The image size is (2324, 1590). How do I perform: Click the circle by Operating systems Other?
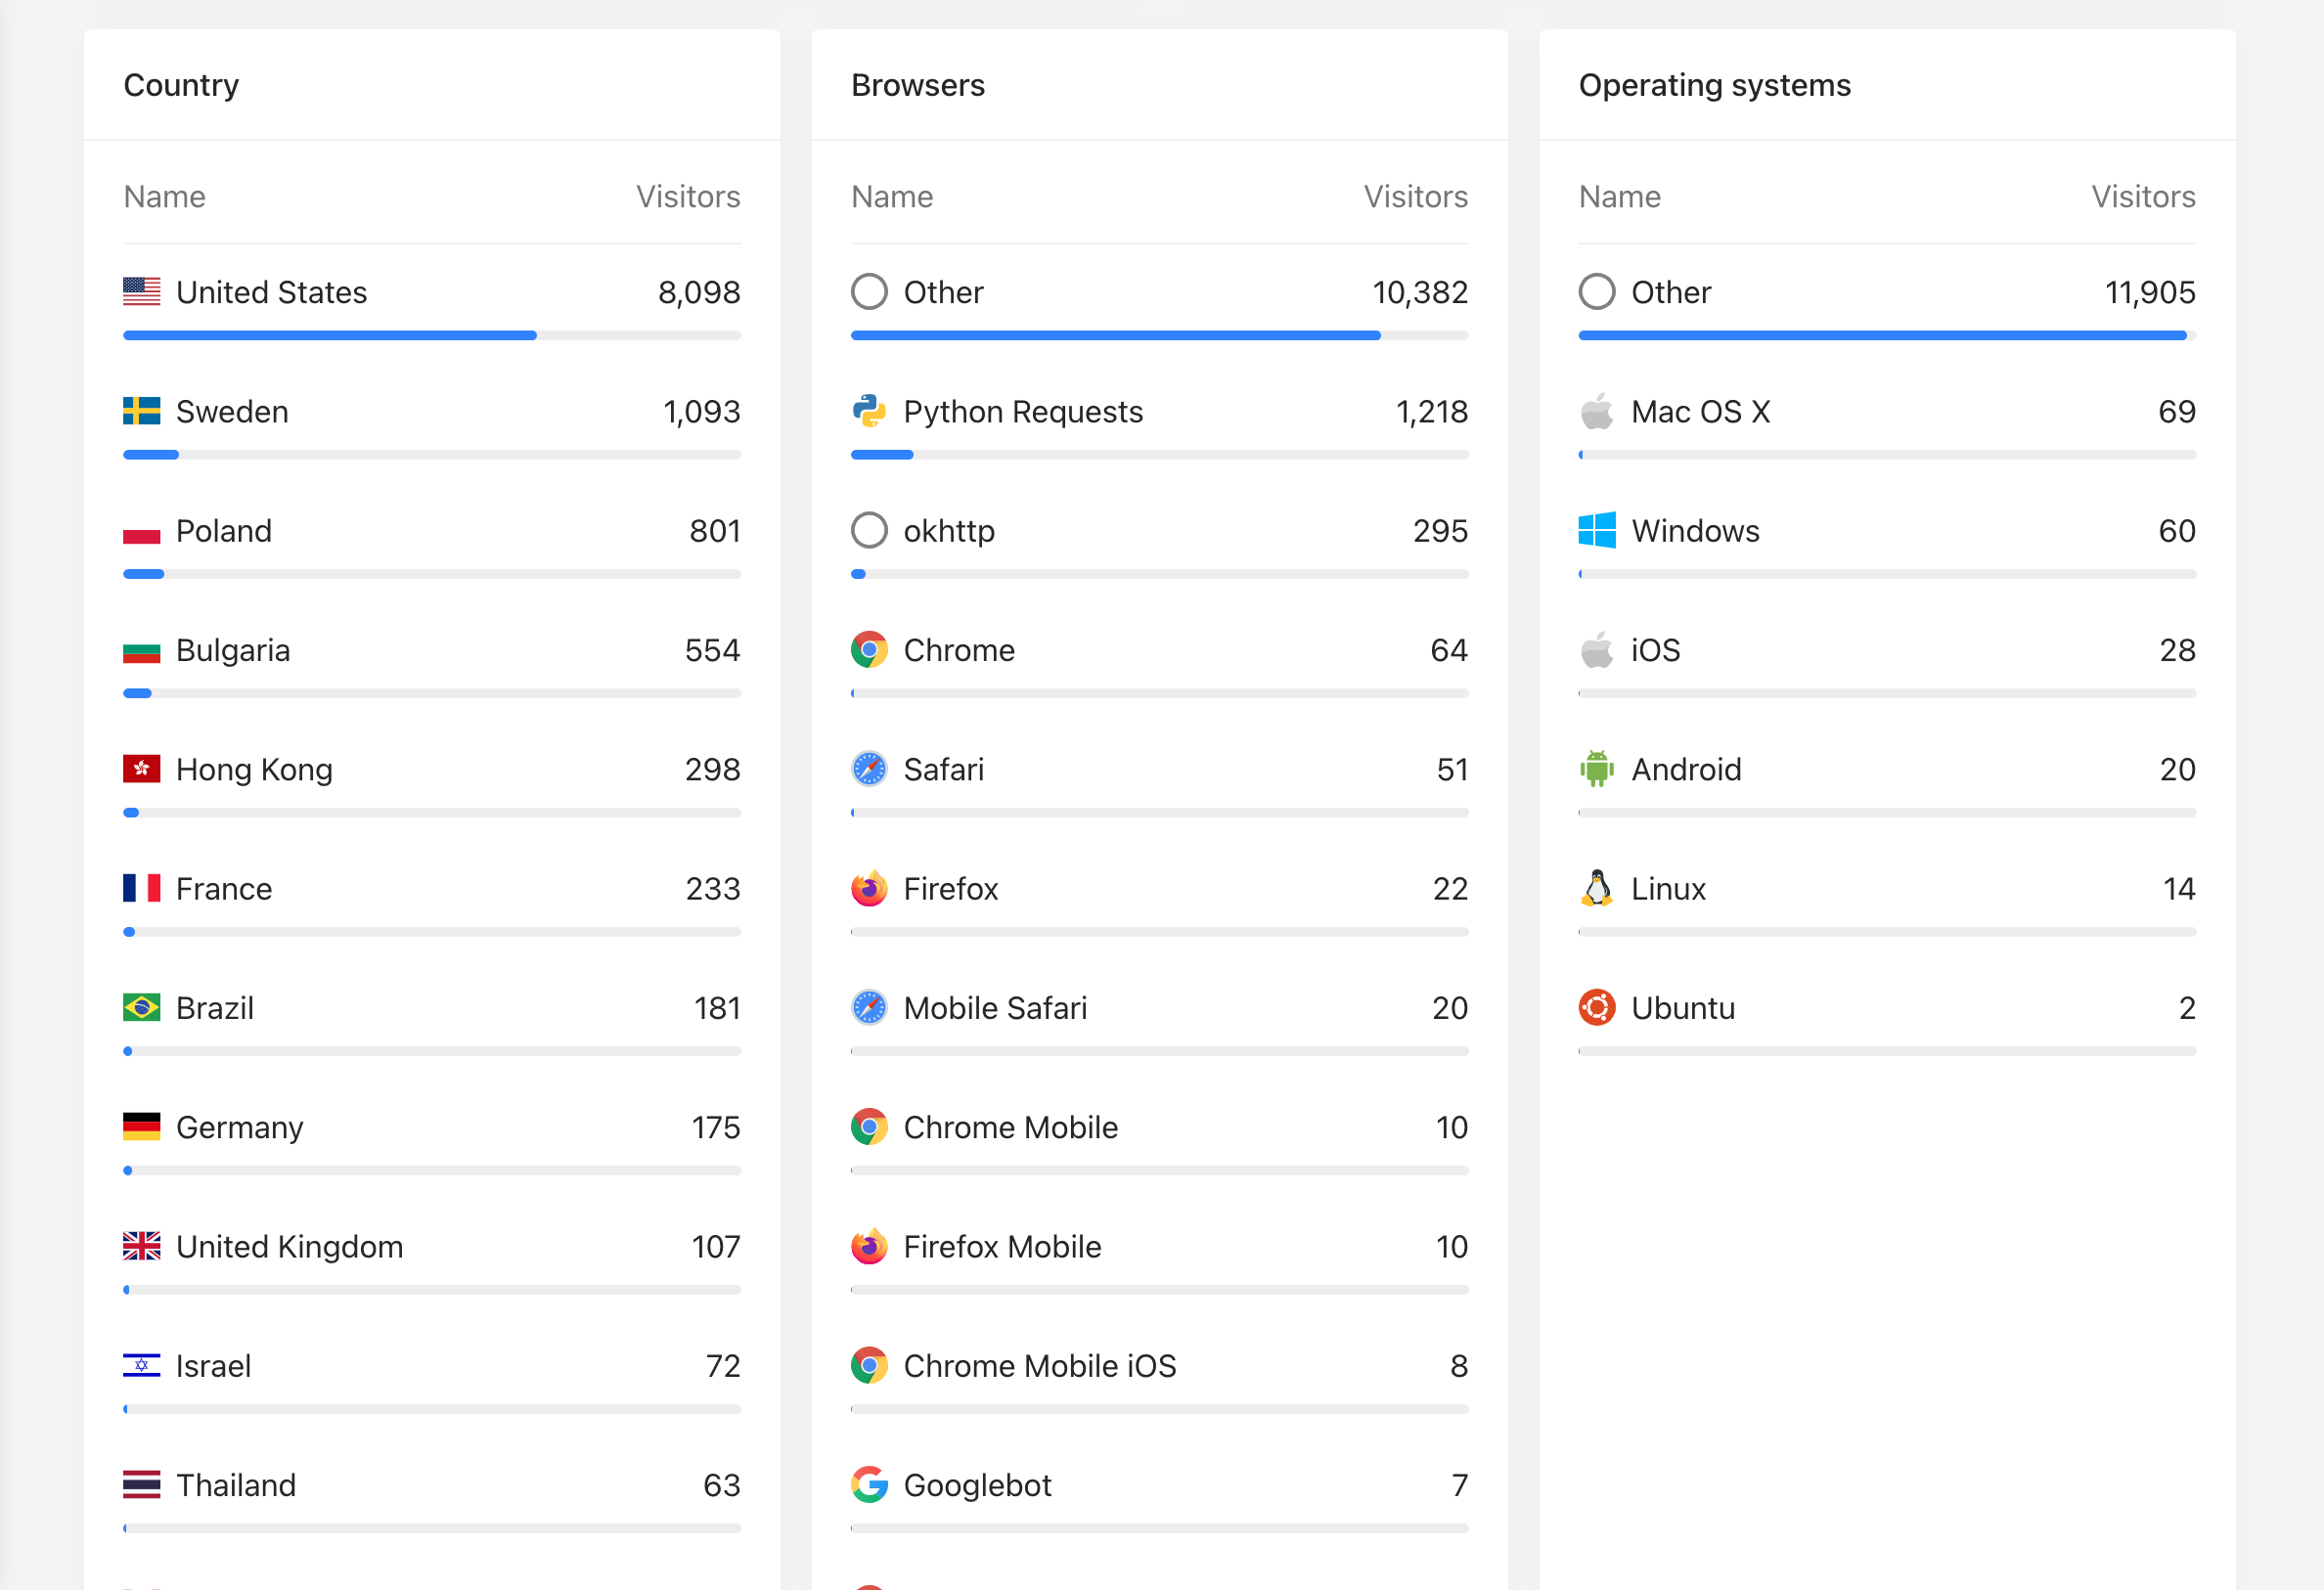(1597, 292)
